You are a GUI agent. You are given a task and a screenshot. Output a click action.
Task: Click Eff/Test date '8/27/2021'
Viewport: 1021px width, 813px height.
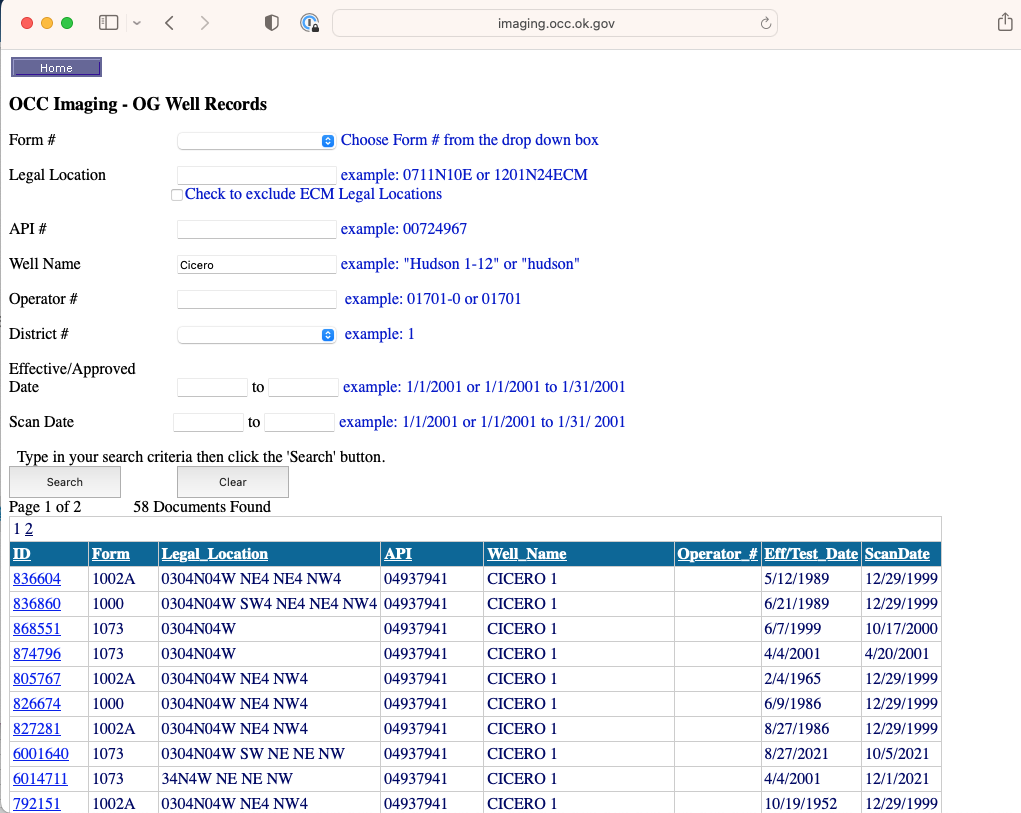coord(796,754)
